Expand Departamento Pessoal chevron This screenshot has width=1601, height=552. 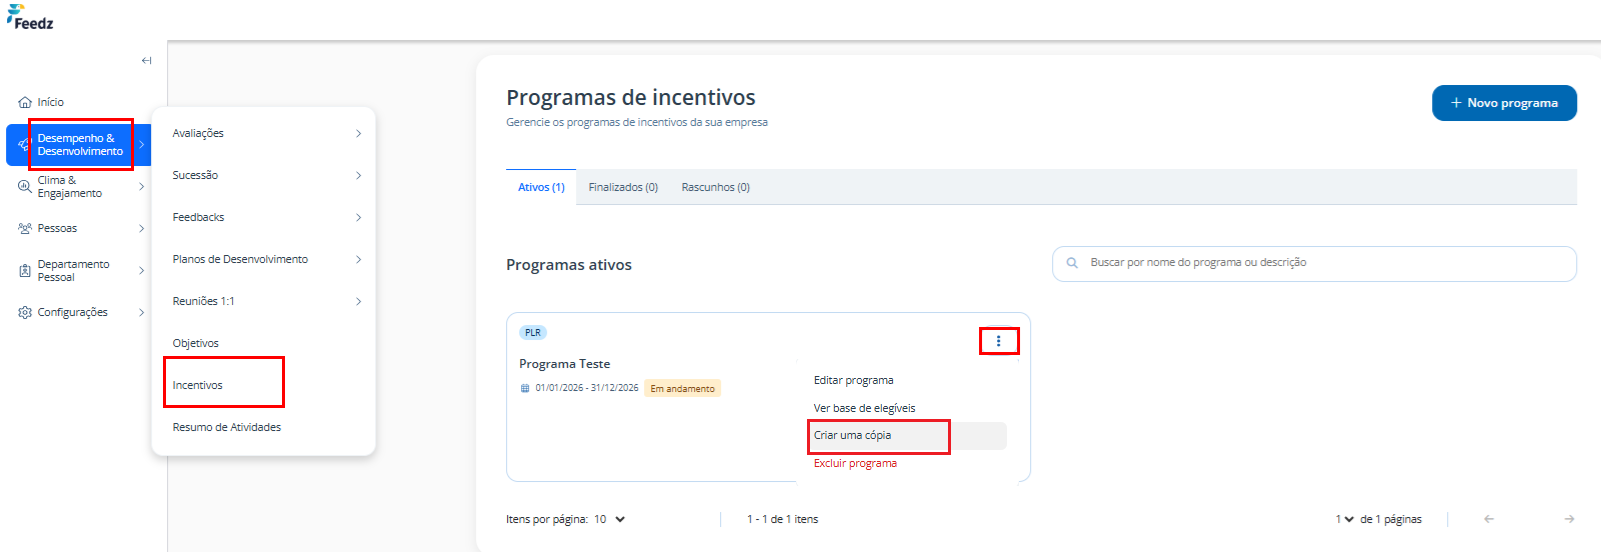pos(142,271)
